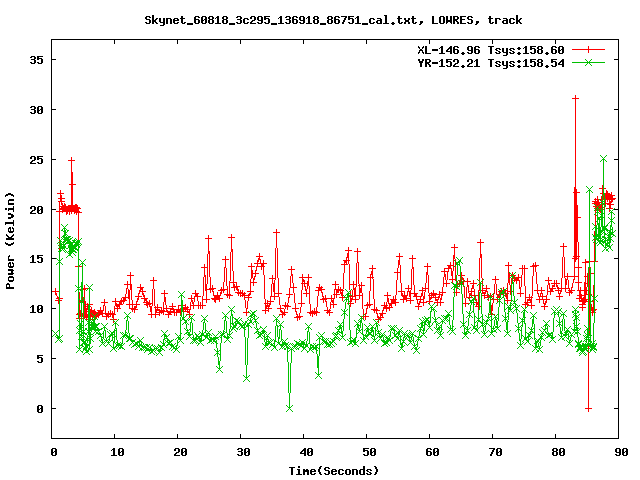
Task: Click the y-axis tick label 30
Action: (x=36, y=110)
